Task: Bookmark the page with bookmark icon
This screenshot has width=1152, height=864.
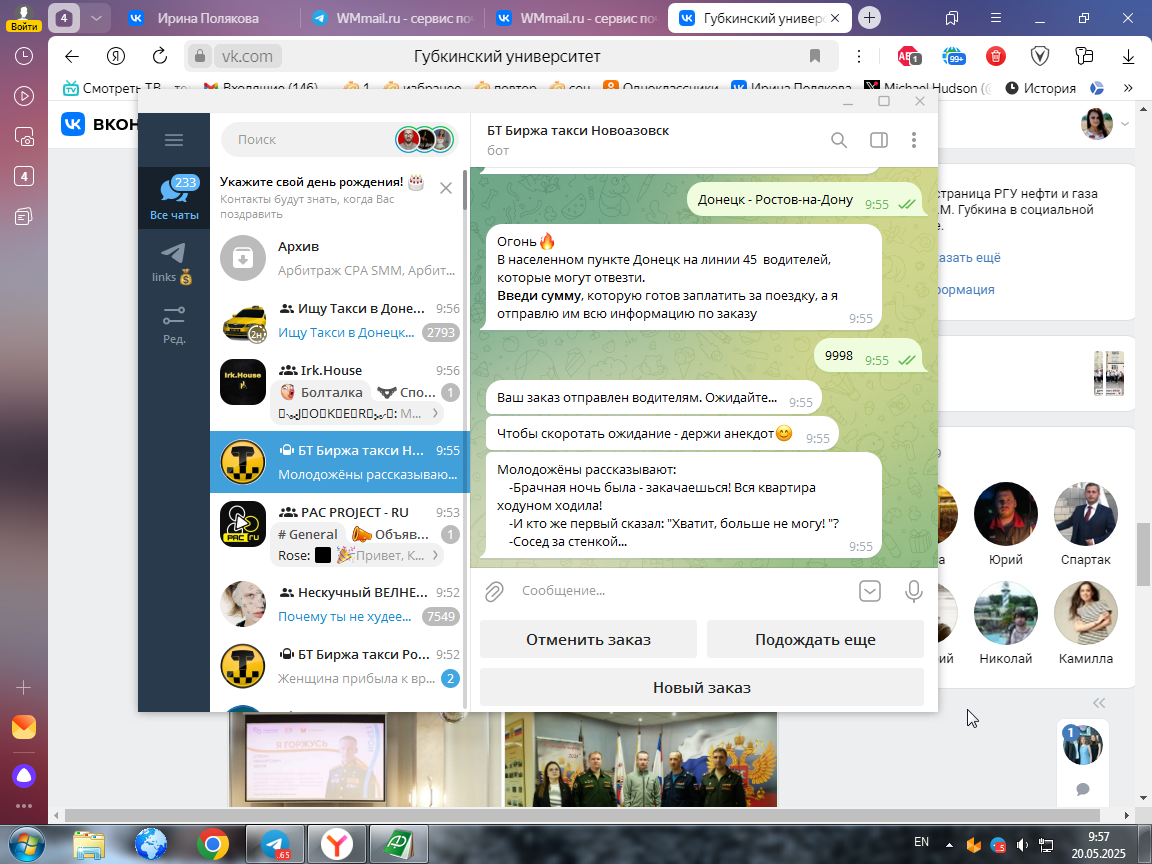Action: tap(815, 56)
